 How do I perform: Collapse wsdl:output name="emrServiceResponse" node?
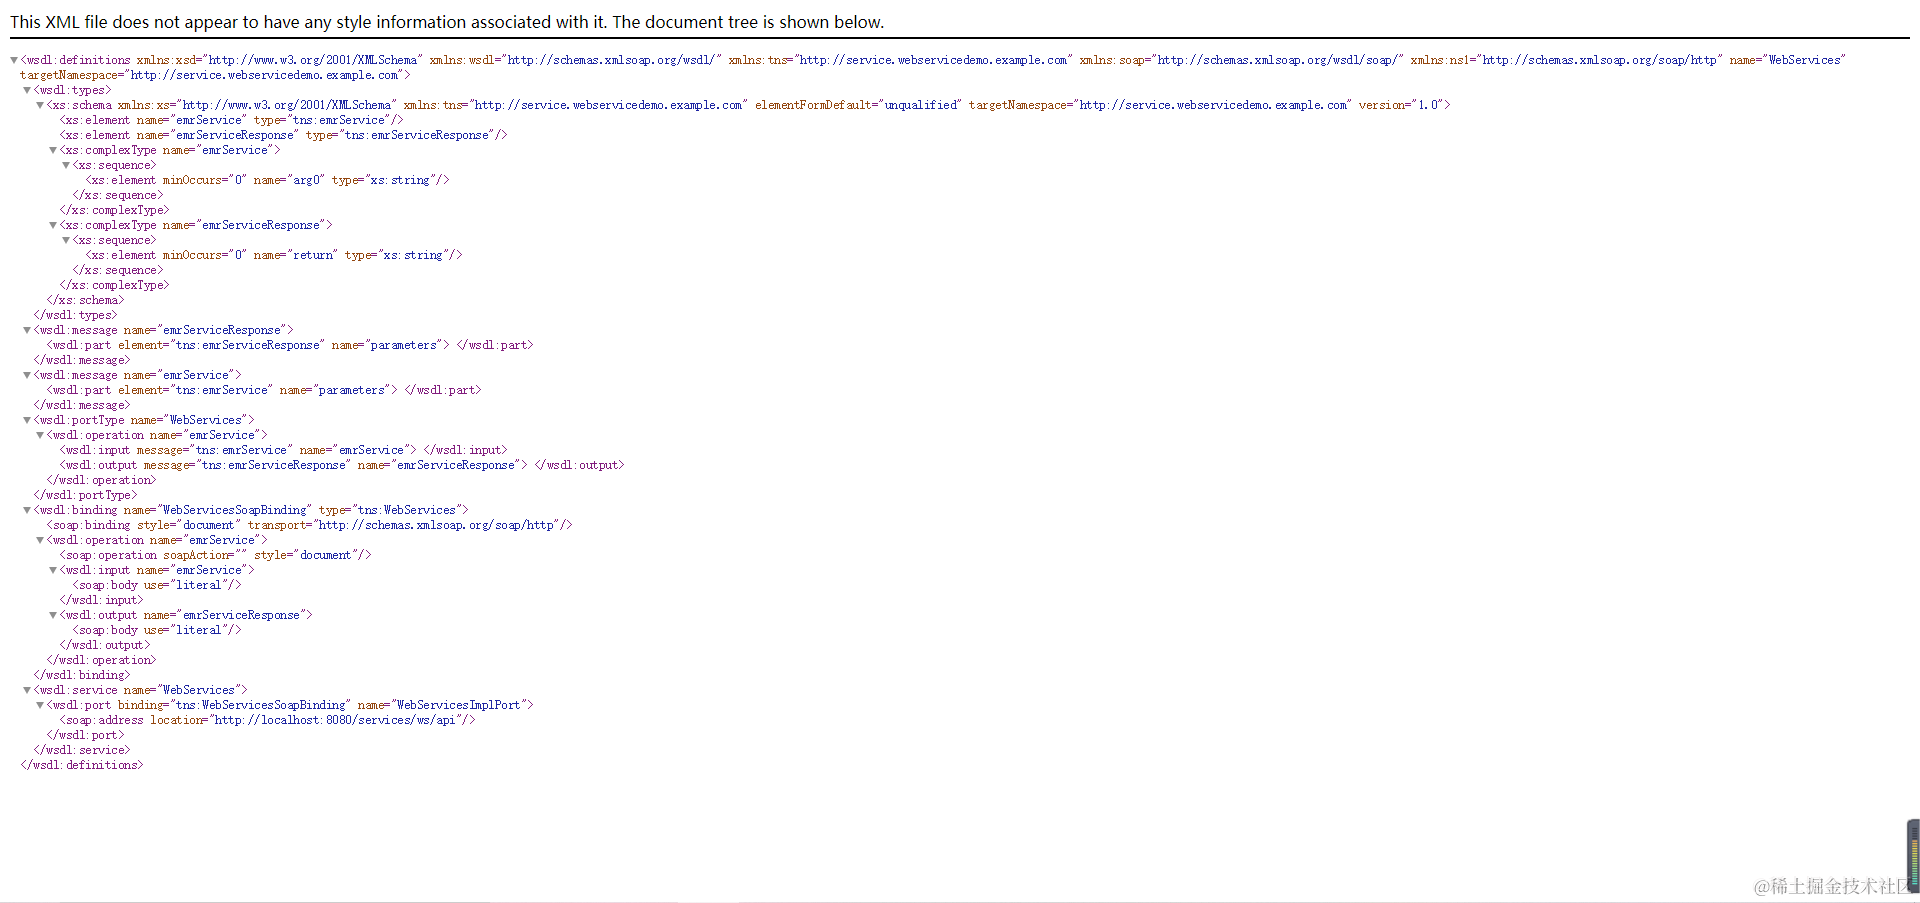[x=53, y=615]
